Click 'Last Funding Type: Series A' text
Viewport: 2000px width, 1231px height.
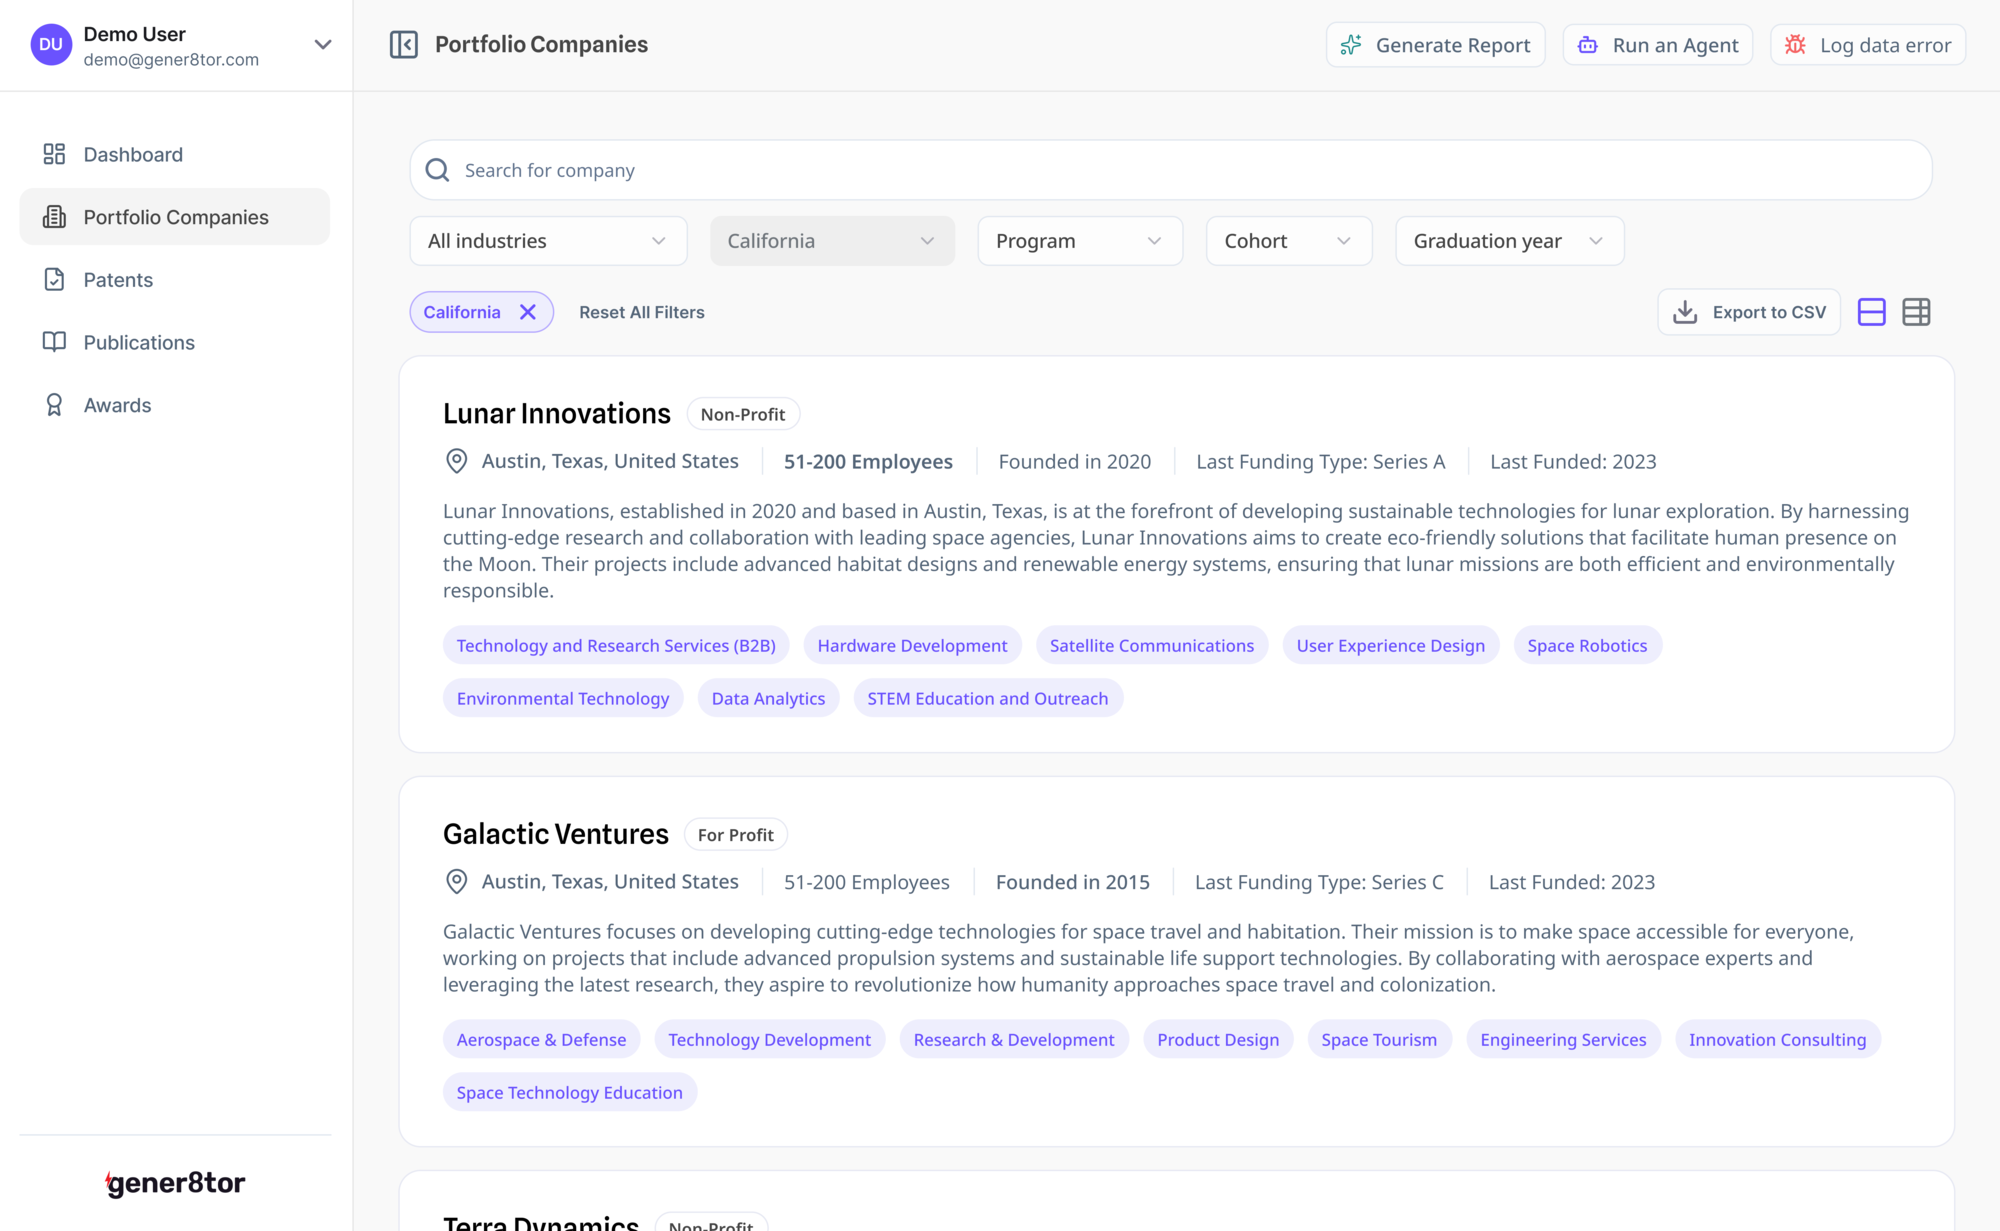[x=1320, y=461]
